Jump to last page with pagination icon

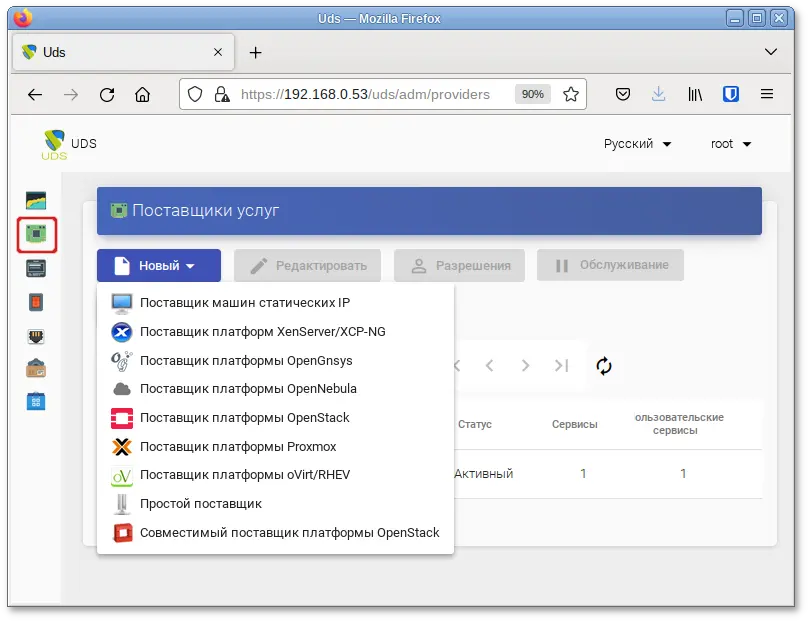click(x=561, y=366)
